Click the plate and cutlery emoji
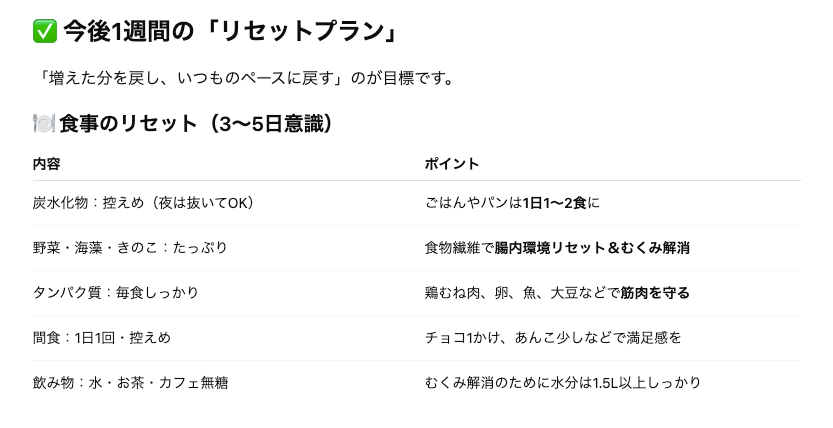This screenshot has width=833, height=428. coord(44,123)
